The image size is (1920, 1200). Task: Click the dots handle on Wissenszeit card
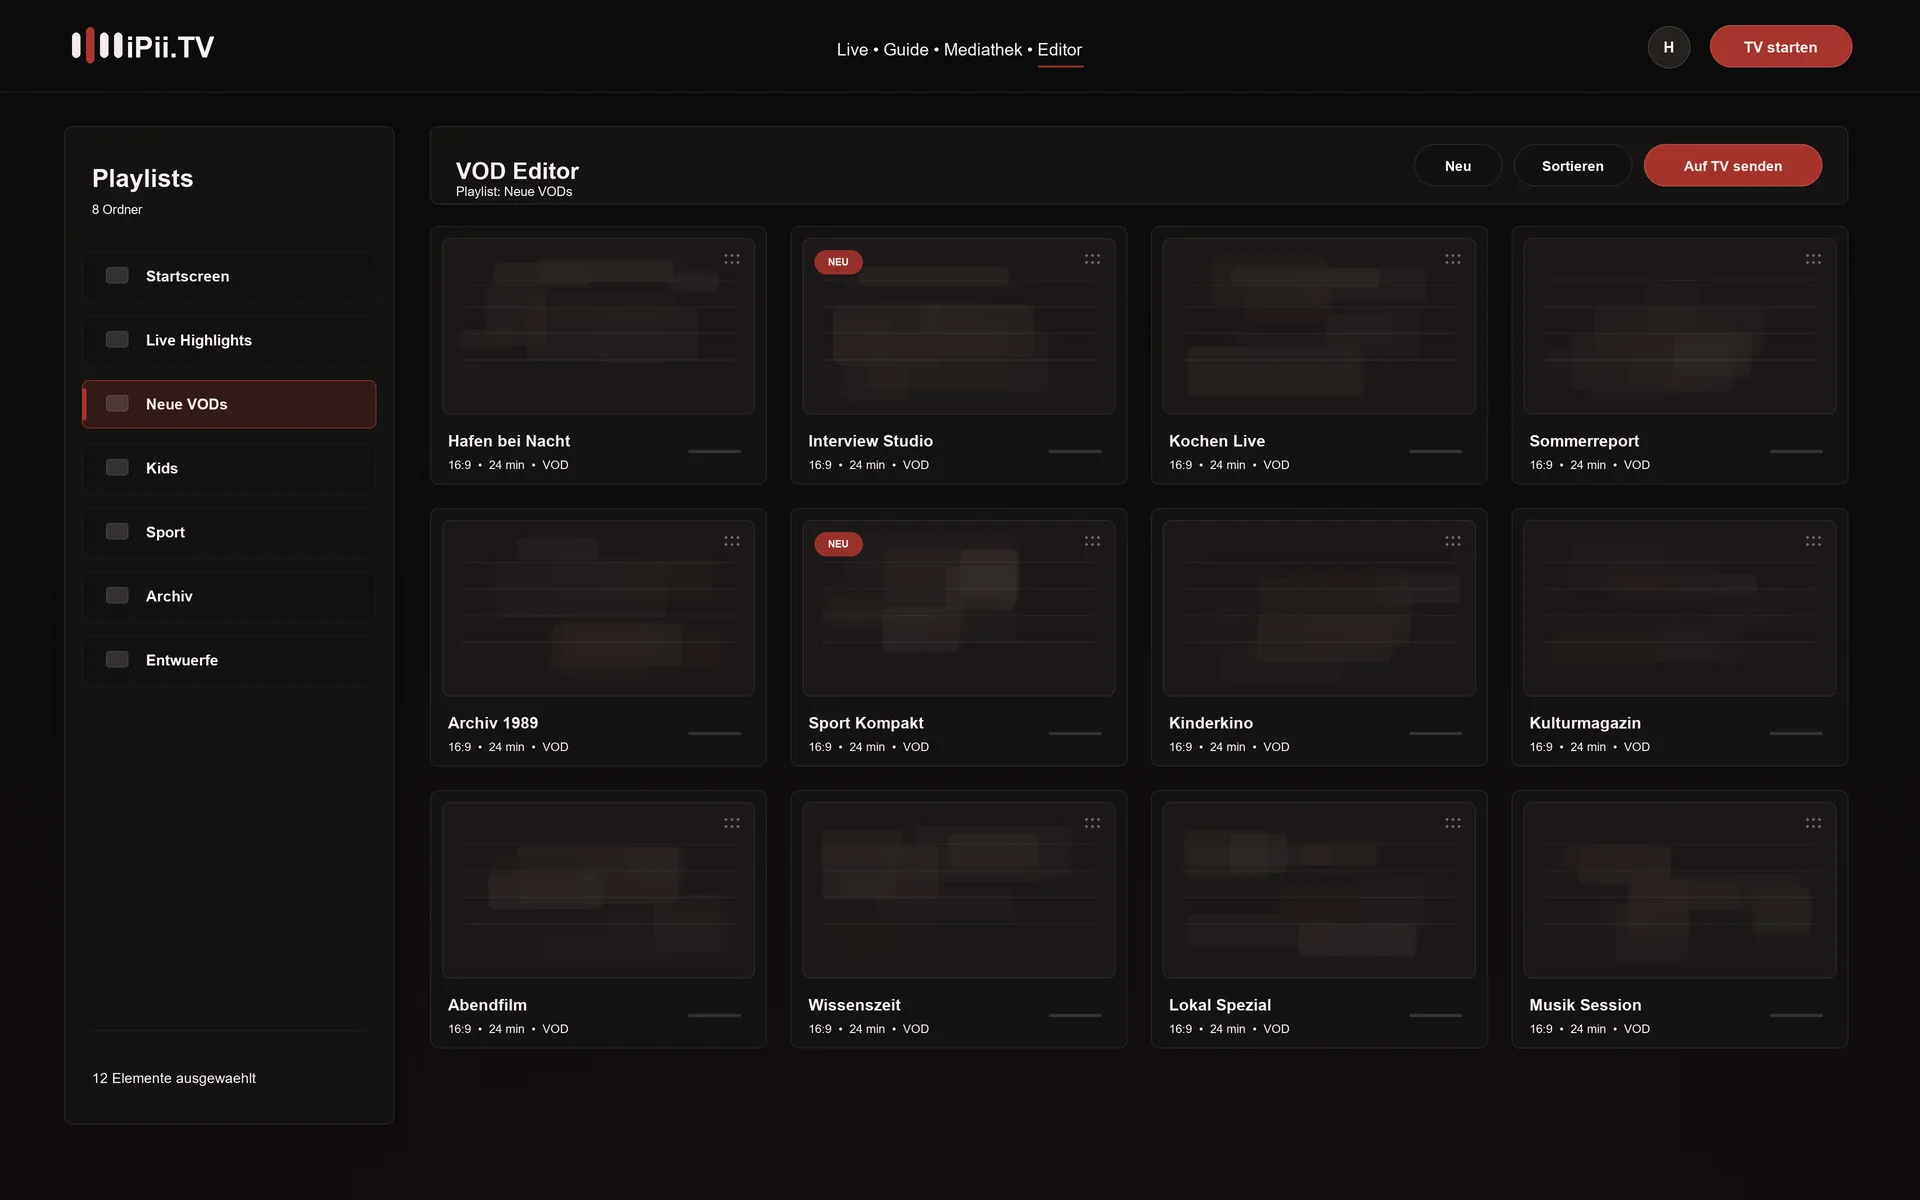(1092, 823)
